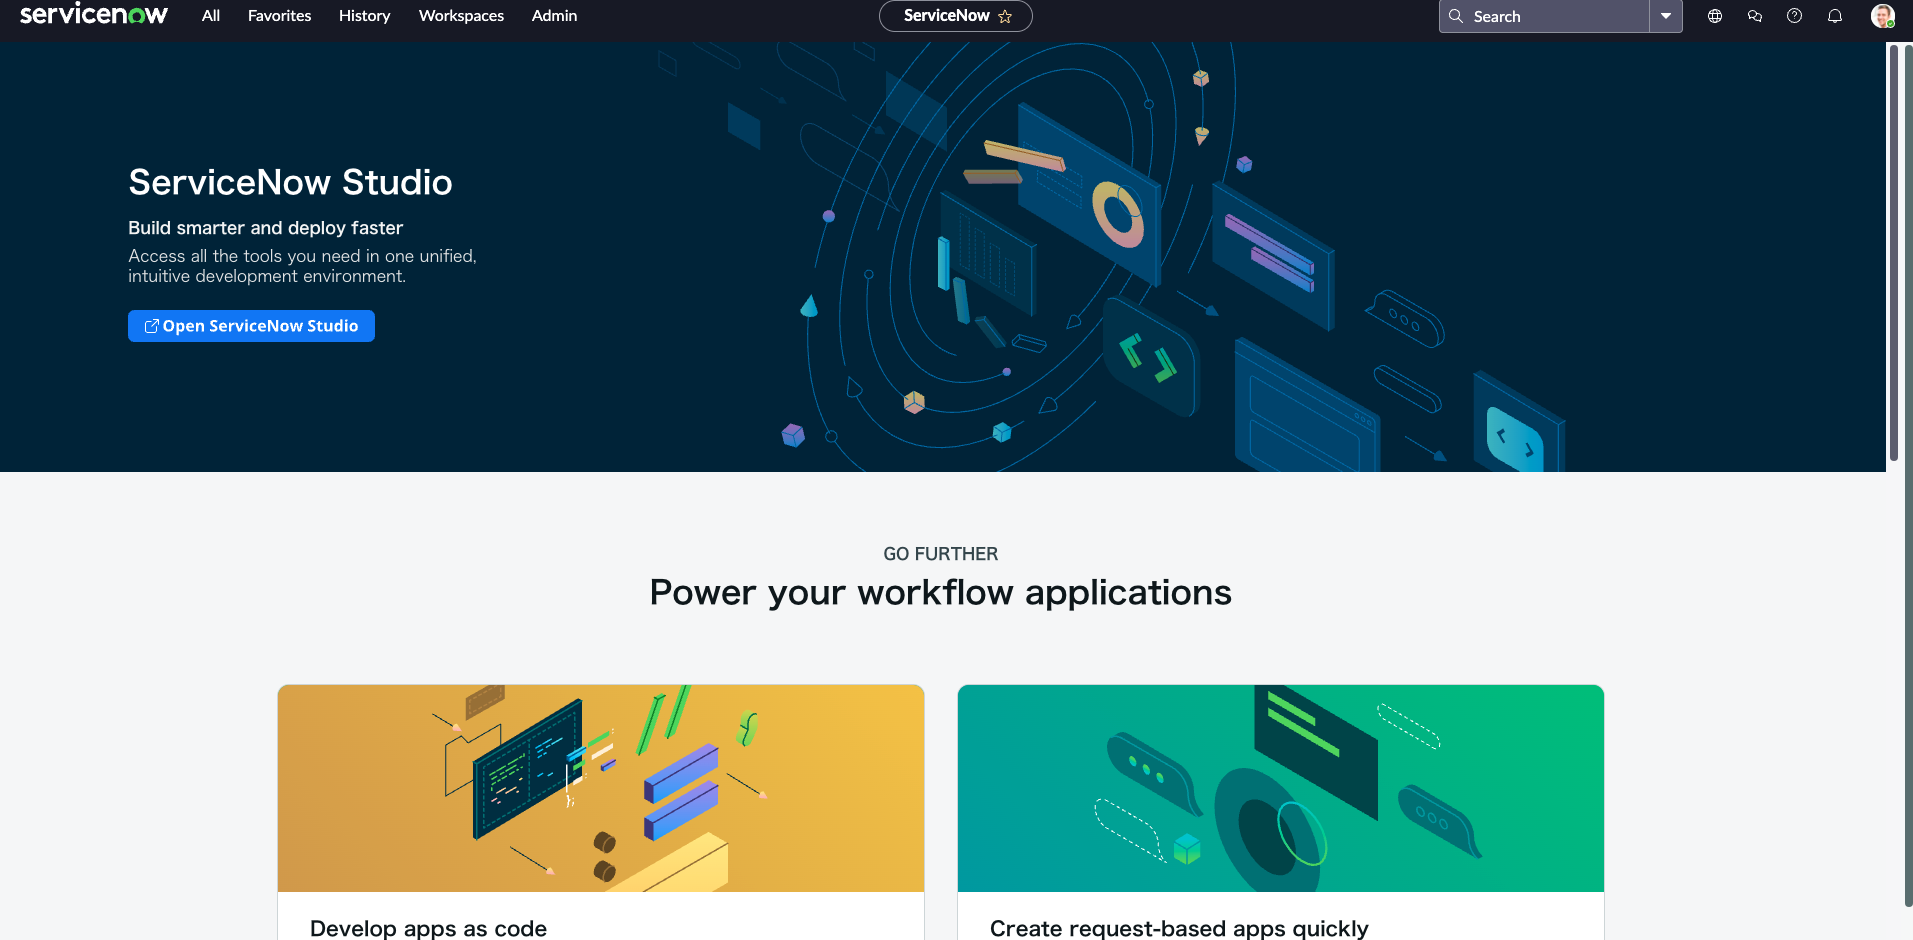Click the magnifier icon in search
Viewport: 1913px width, 940px height.
pos(1456,16)
